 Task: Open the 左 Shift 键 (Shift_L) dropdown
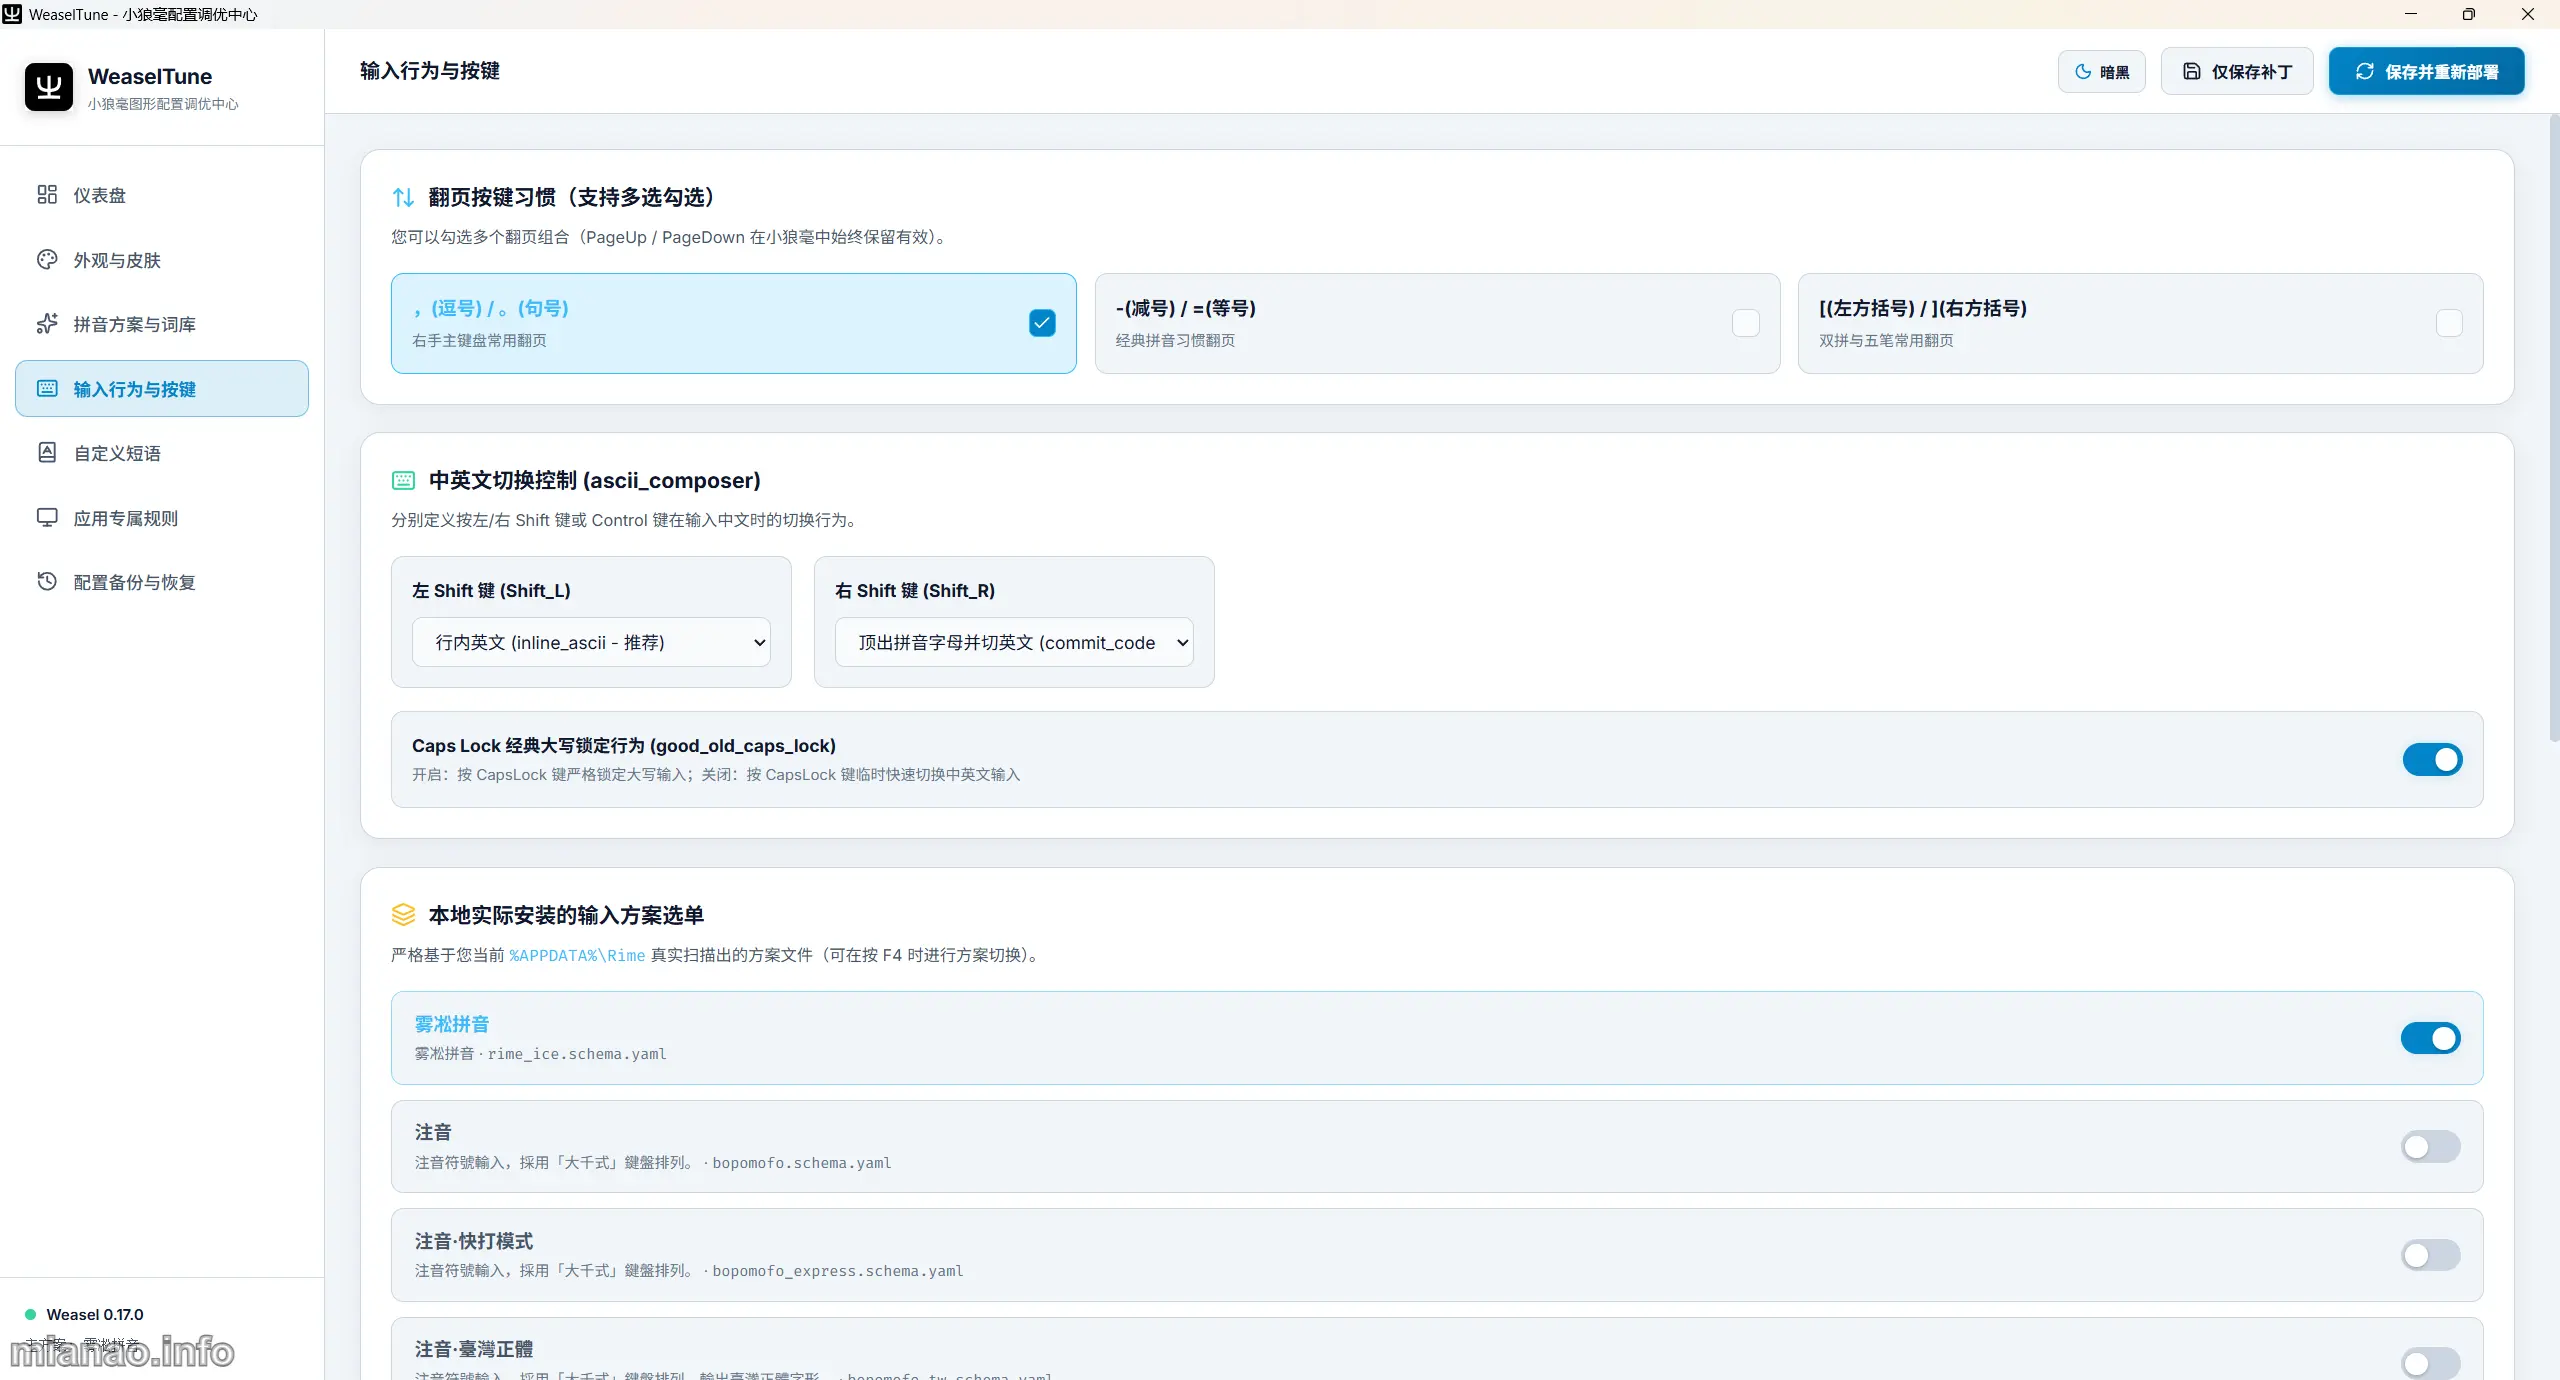(x=591, y=642)
